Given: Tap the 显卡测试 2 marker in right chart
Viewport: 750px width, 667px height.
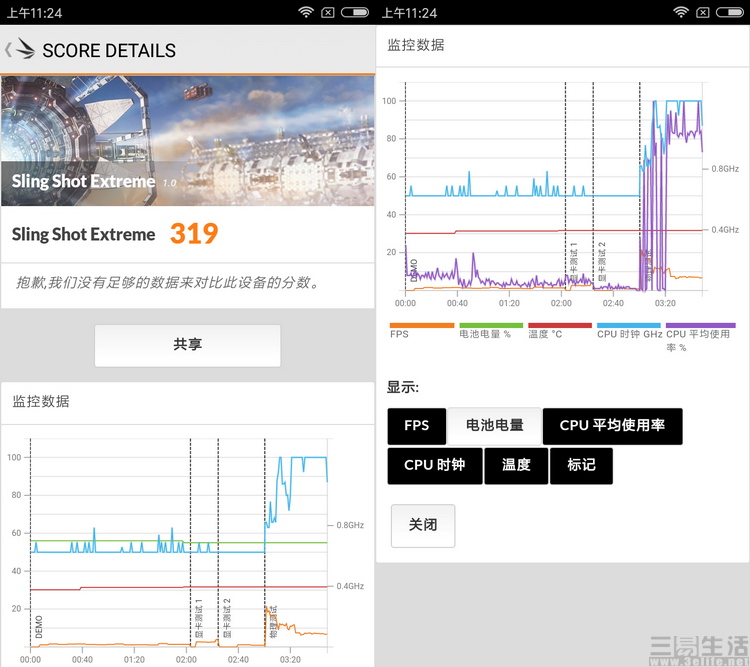Looking at the screenshot, I should tap(602, 262).
